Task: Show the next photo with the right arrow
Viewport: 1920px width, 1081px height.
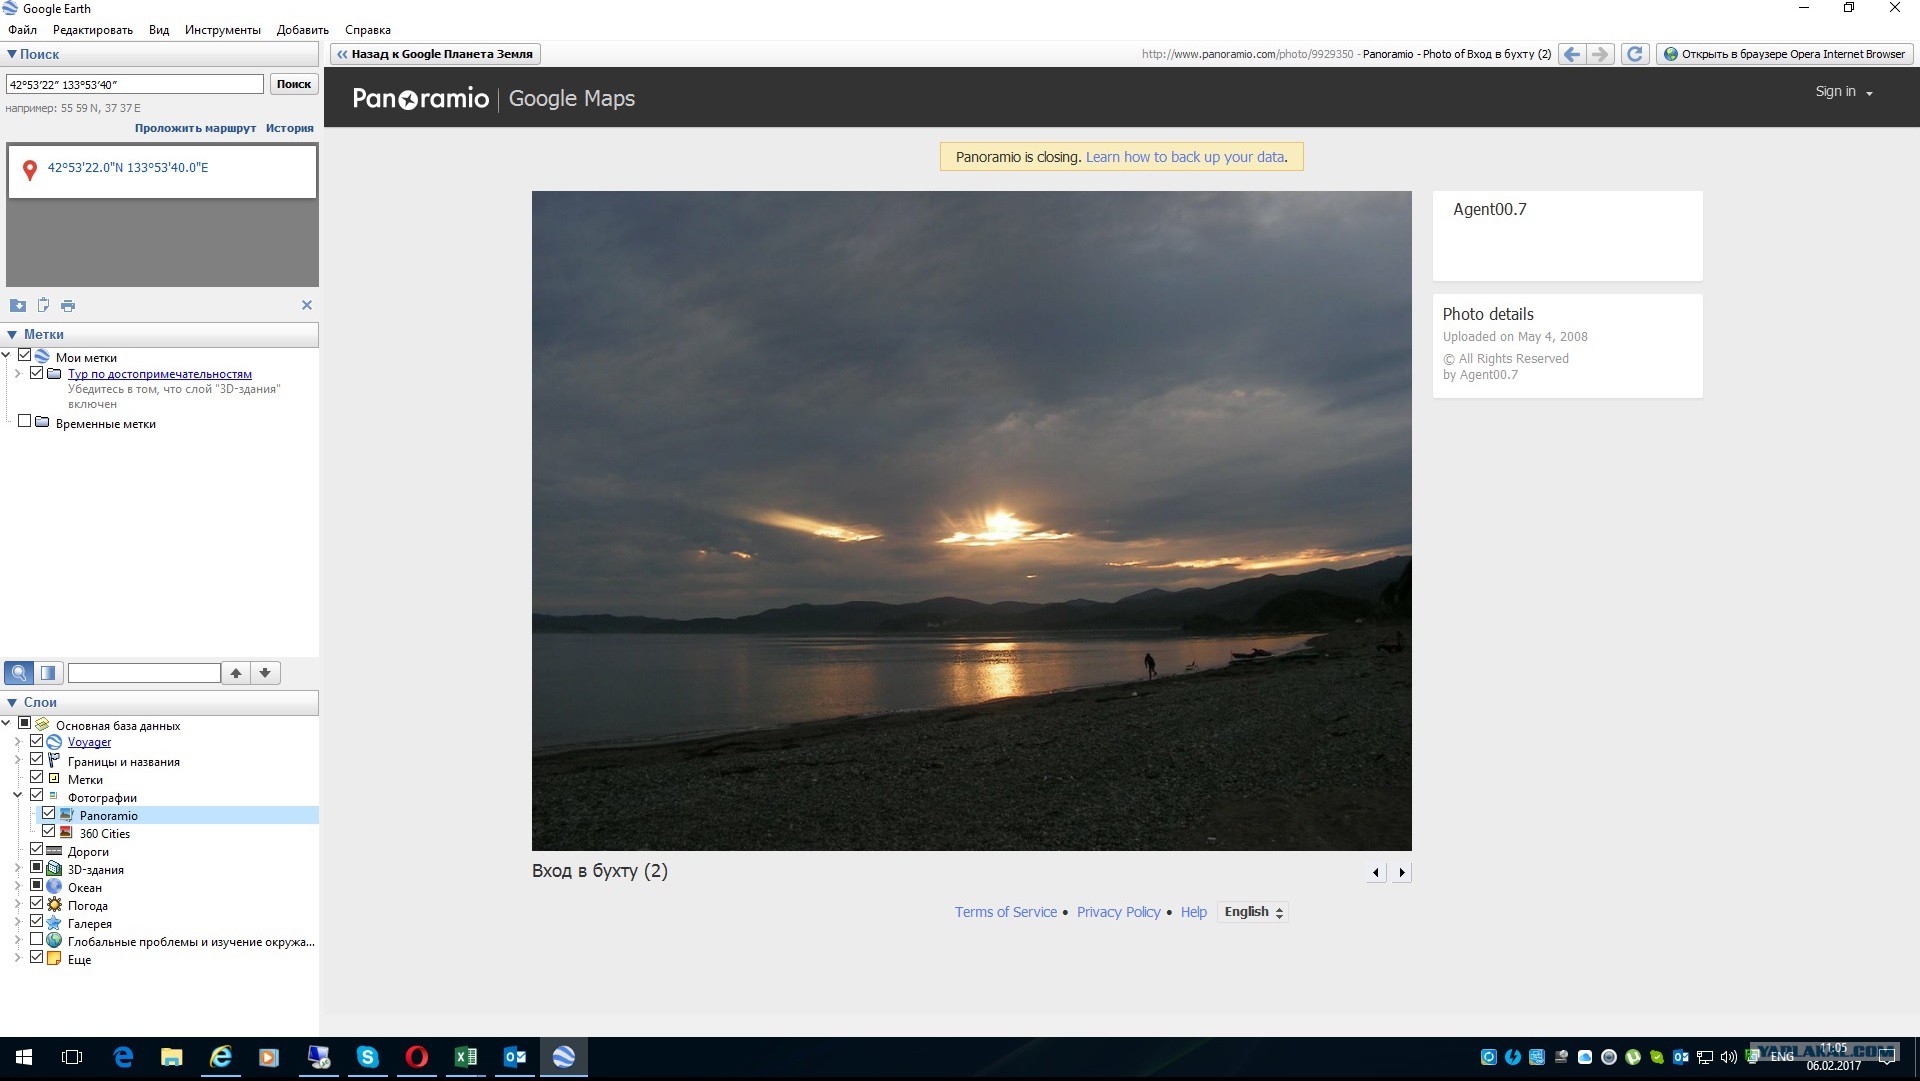Action: (1402, 873)
